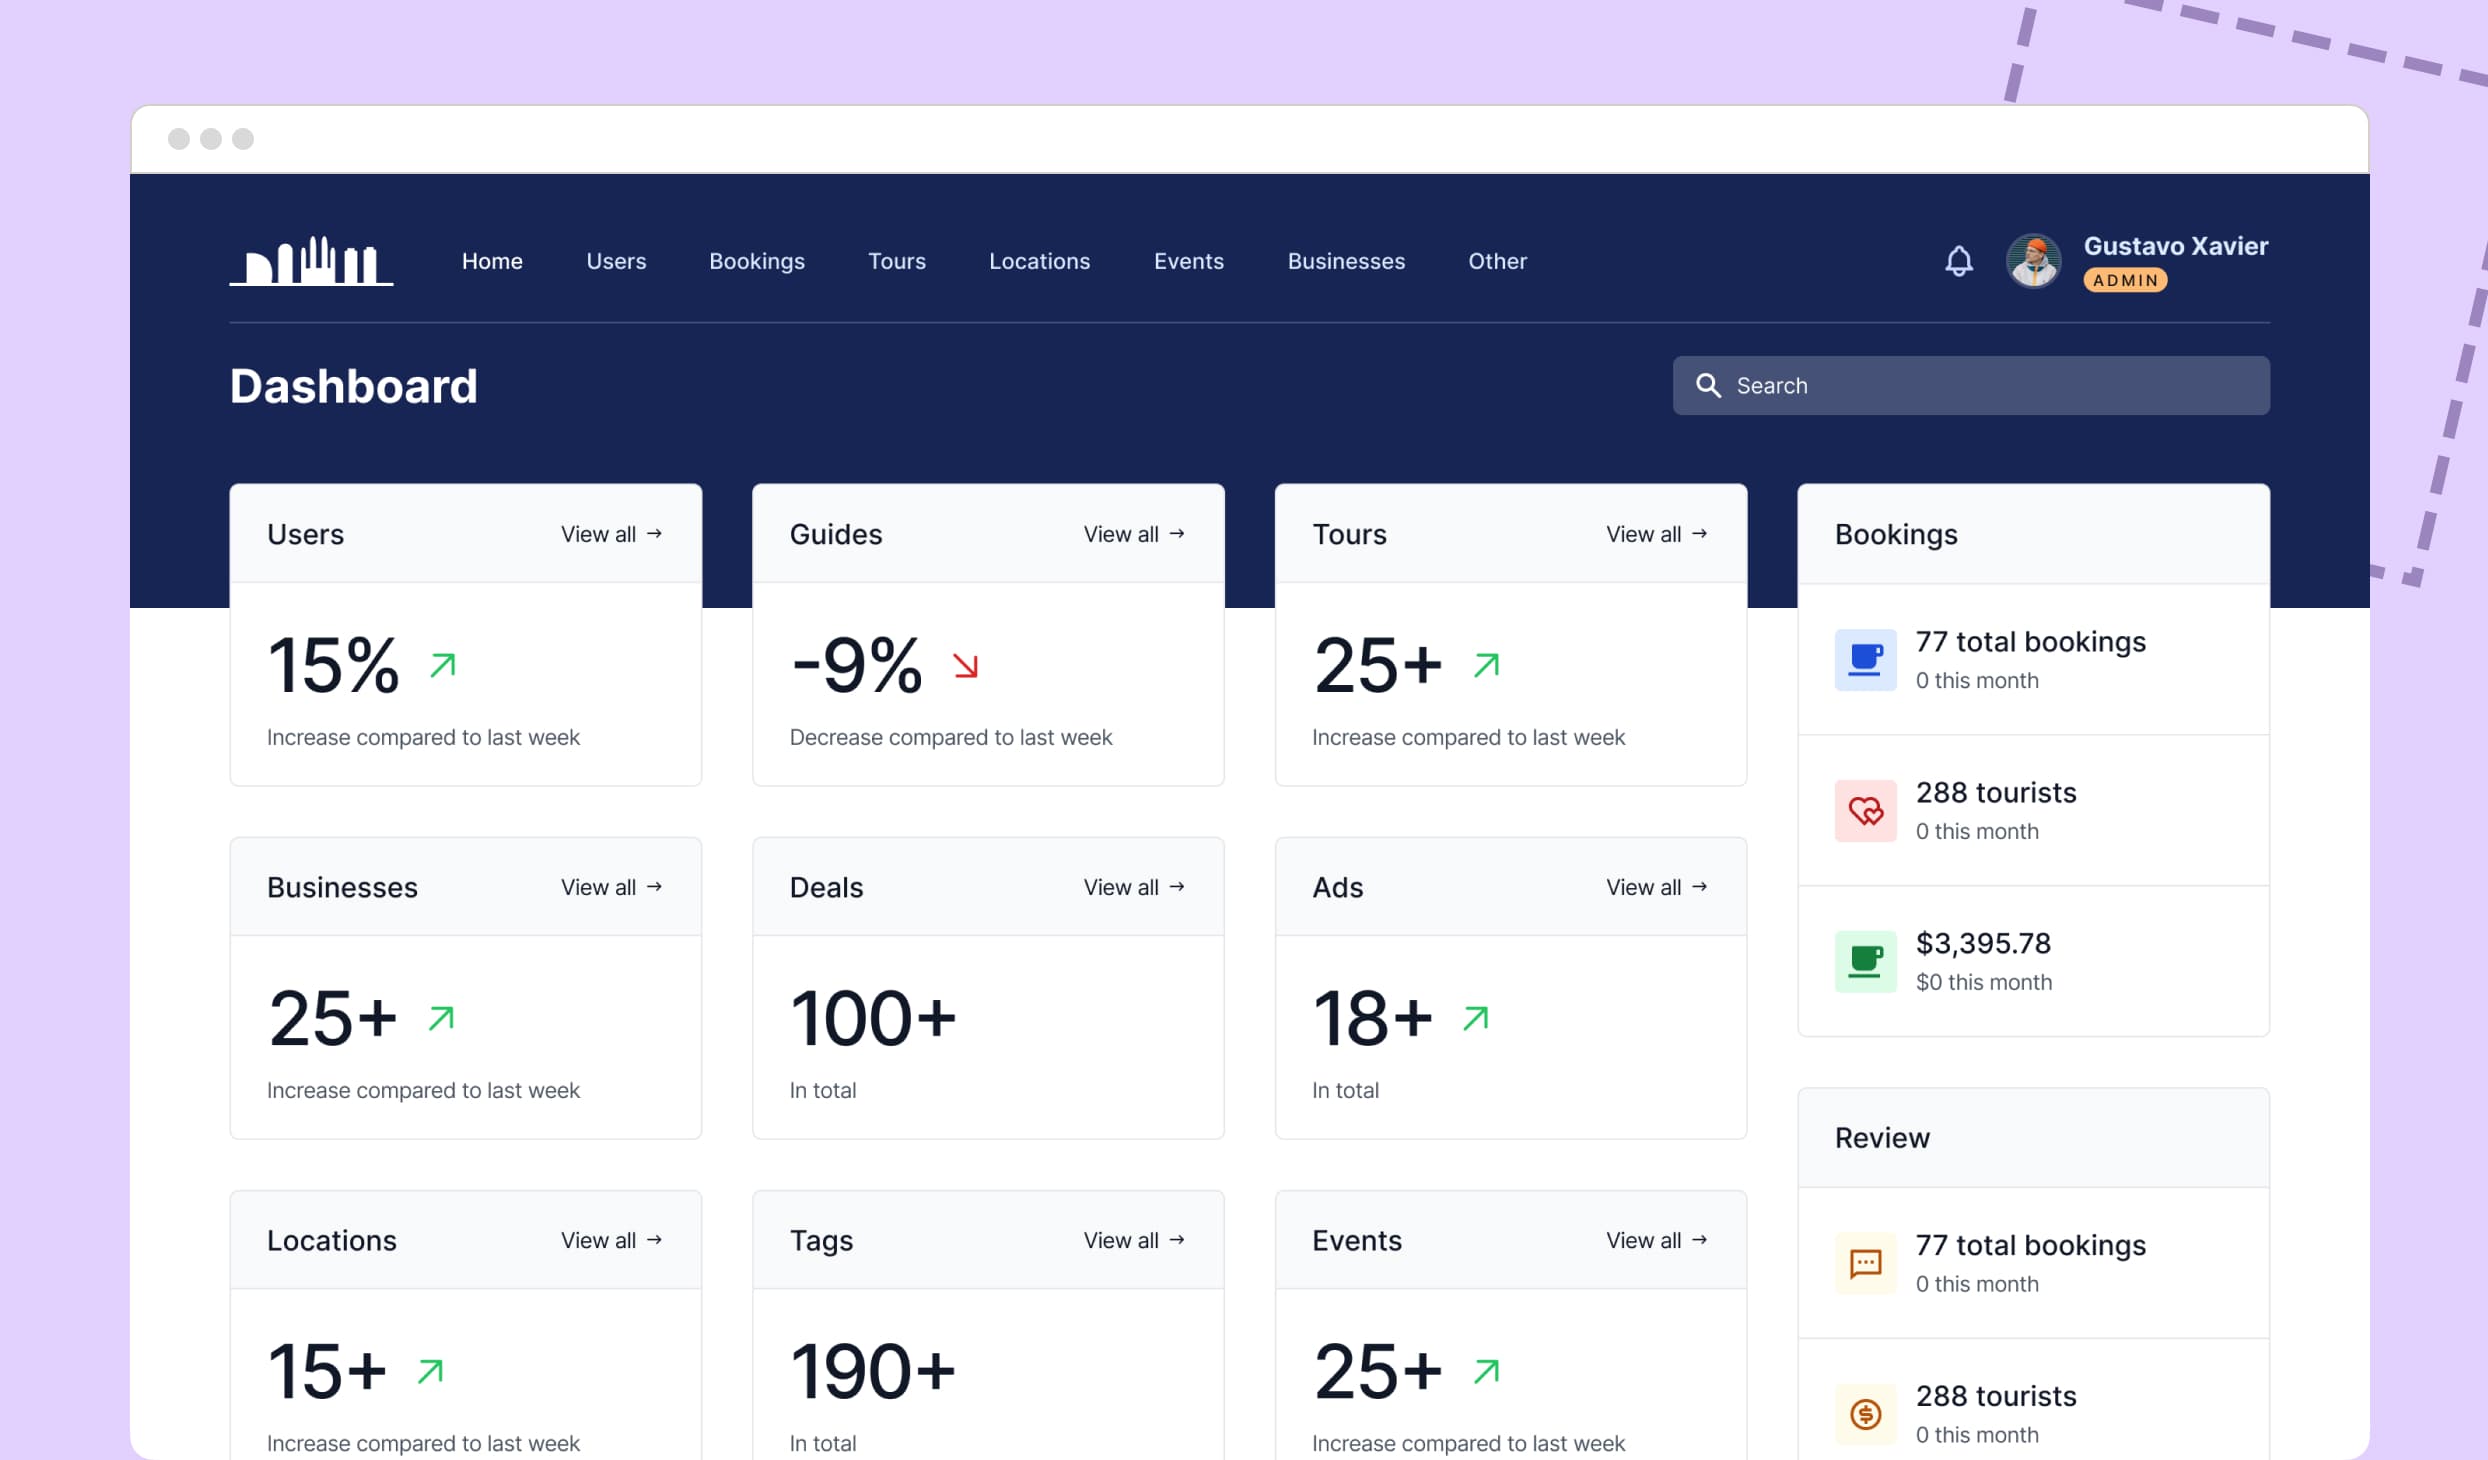Image resolution: width=2488 pixels, height=1460 pixels.
Task: Go to the Home nav item
Action: tap(492, 261)
